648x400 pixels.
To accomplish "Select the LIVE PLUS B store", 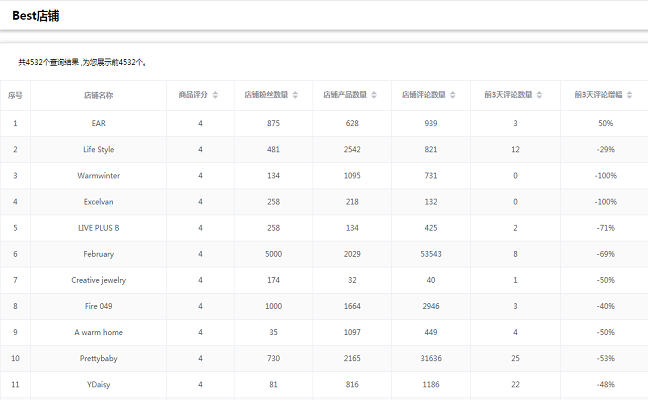I will click(98, 228).
